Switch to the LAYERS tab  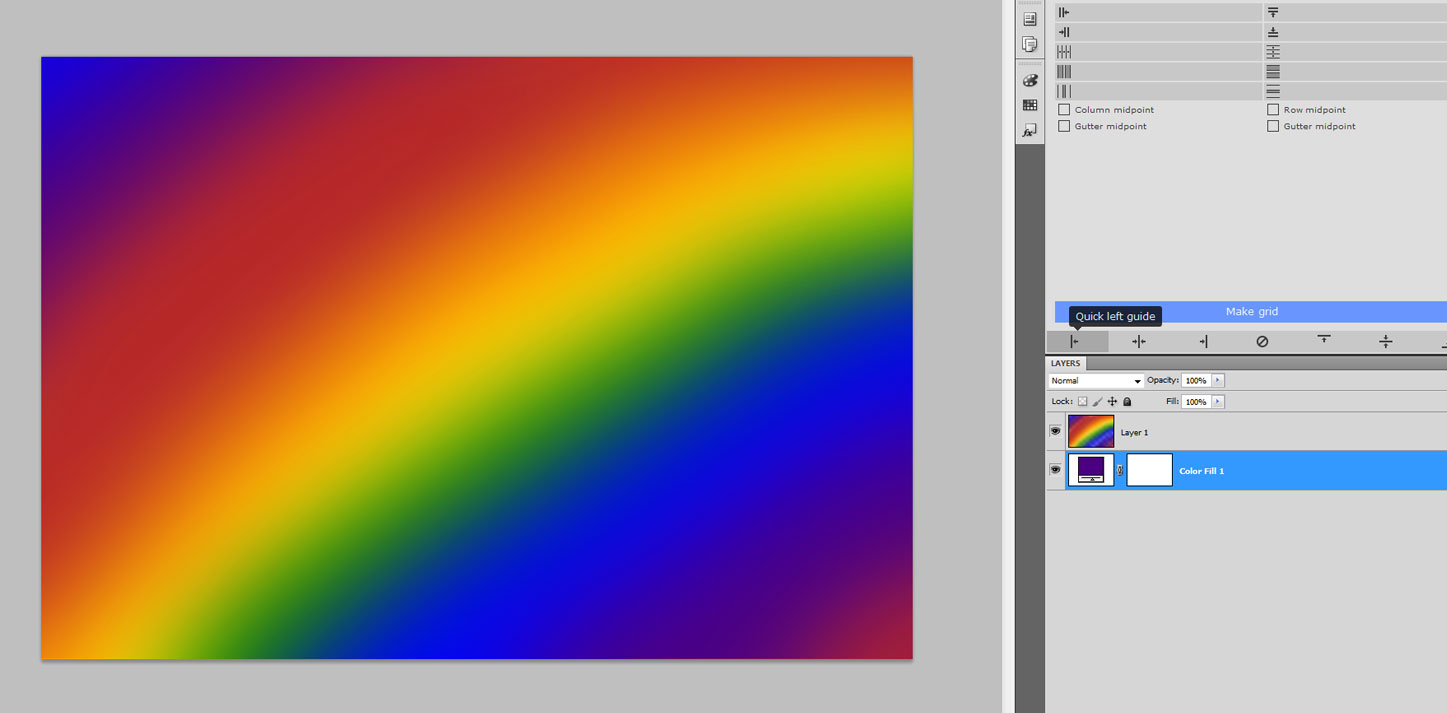pos(1066,363)
